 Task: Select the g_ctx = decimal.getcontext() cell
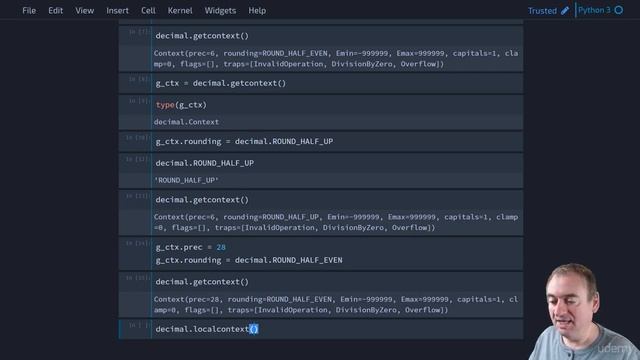337,83
